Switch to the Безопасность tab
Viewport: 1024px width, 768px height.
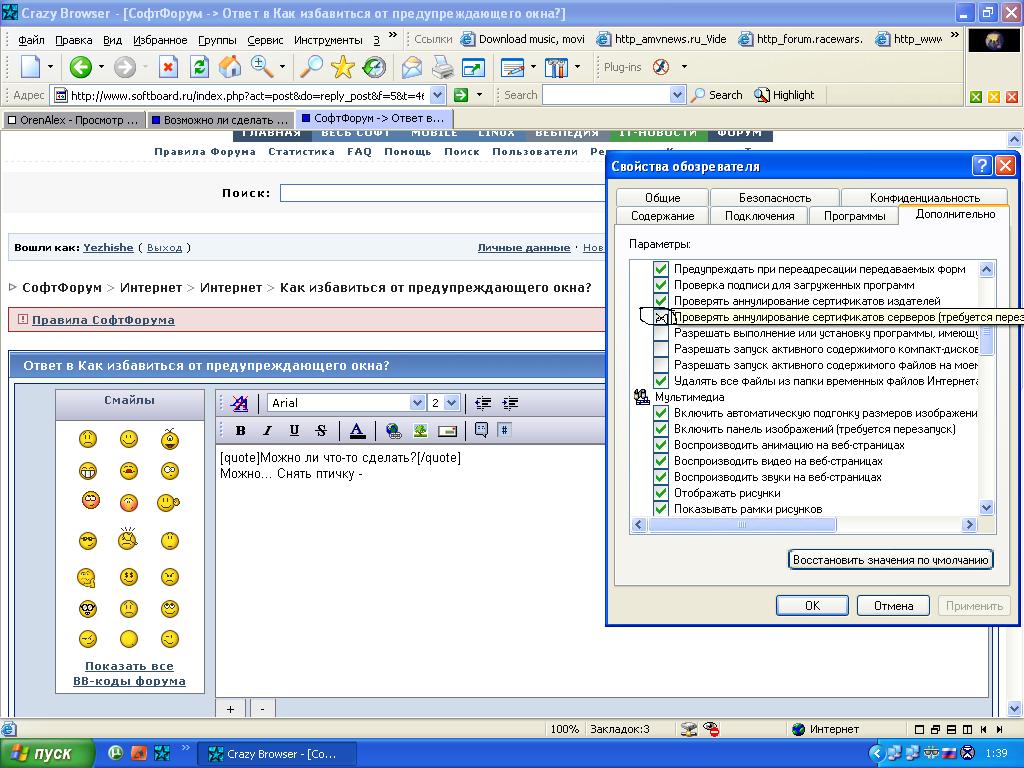pos(775,197)
